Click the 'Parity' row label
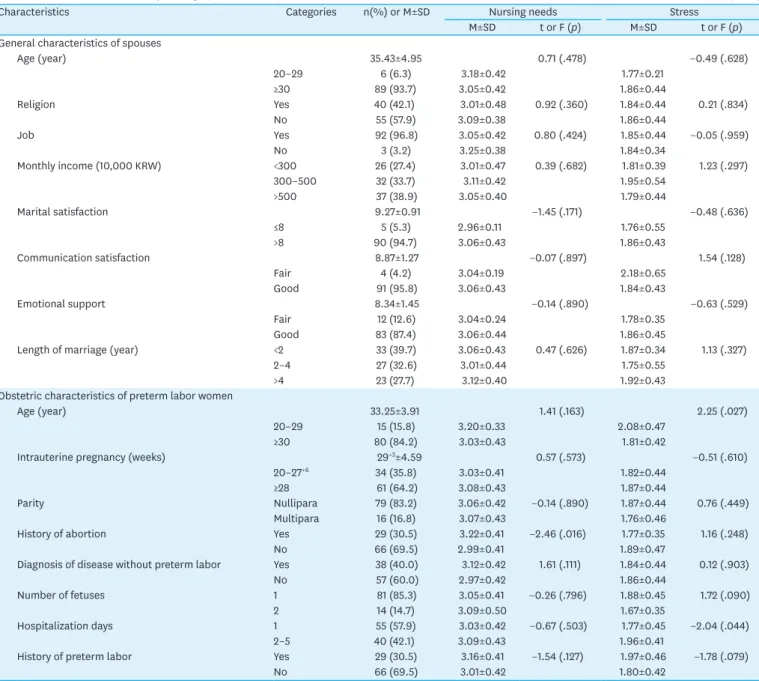Screen dimensions: 759x681 tap(30, 503)
